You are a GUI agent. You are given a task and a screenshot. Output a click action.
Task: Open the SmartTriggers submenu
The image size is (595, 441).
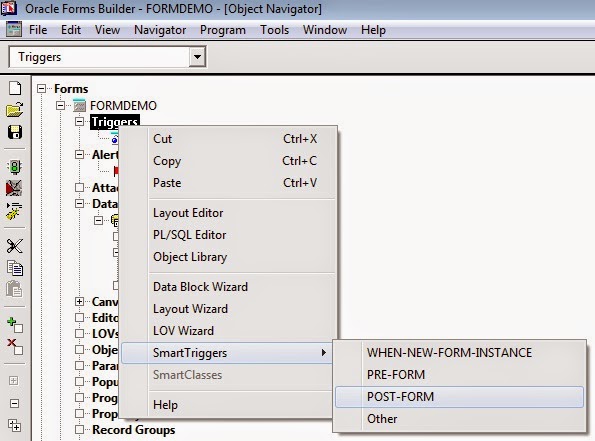click(227, 353)
